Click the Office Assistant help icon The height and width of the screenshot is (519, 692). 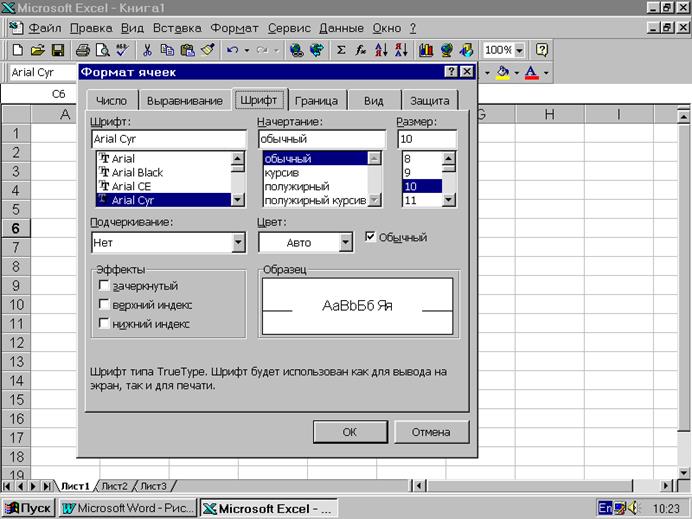[542, 50]
